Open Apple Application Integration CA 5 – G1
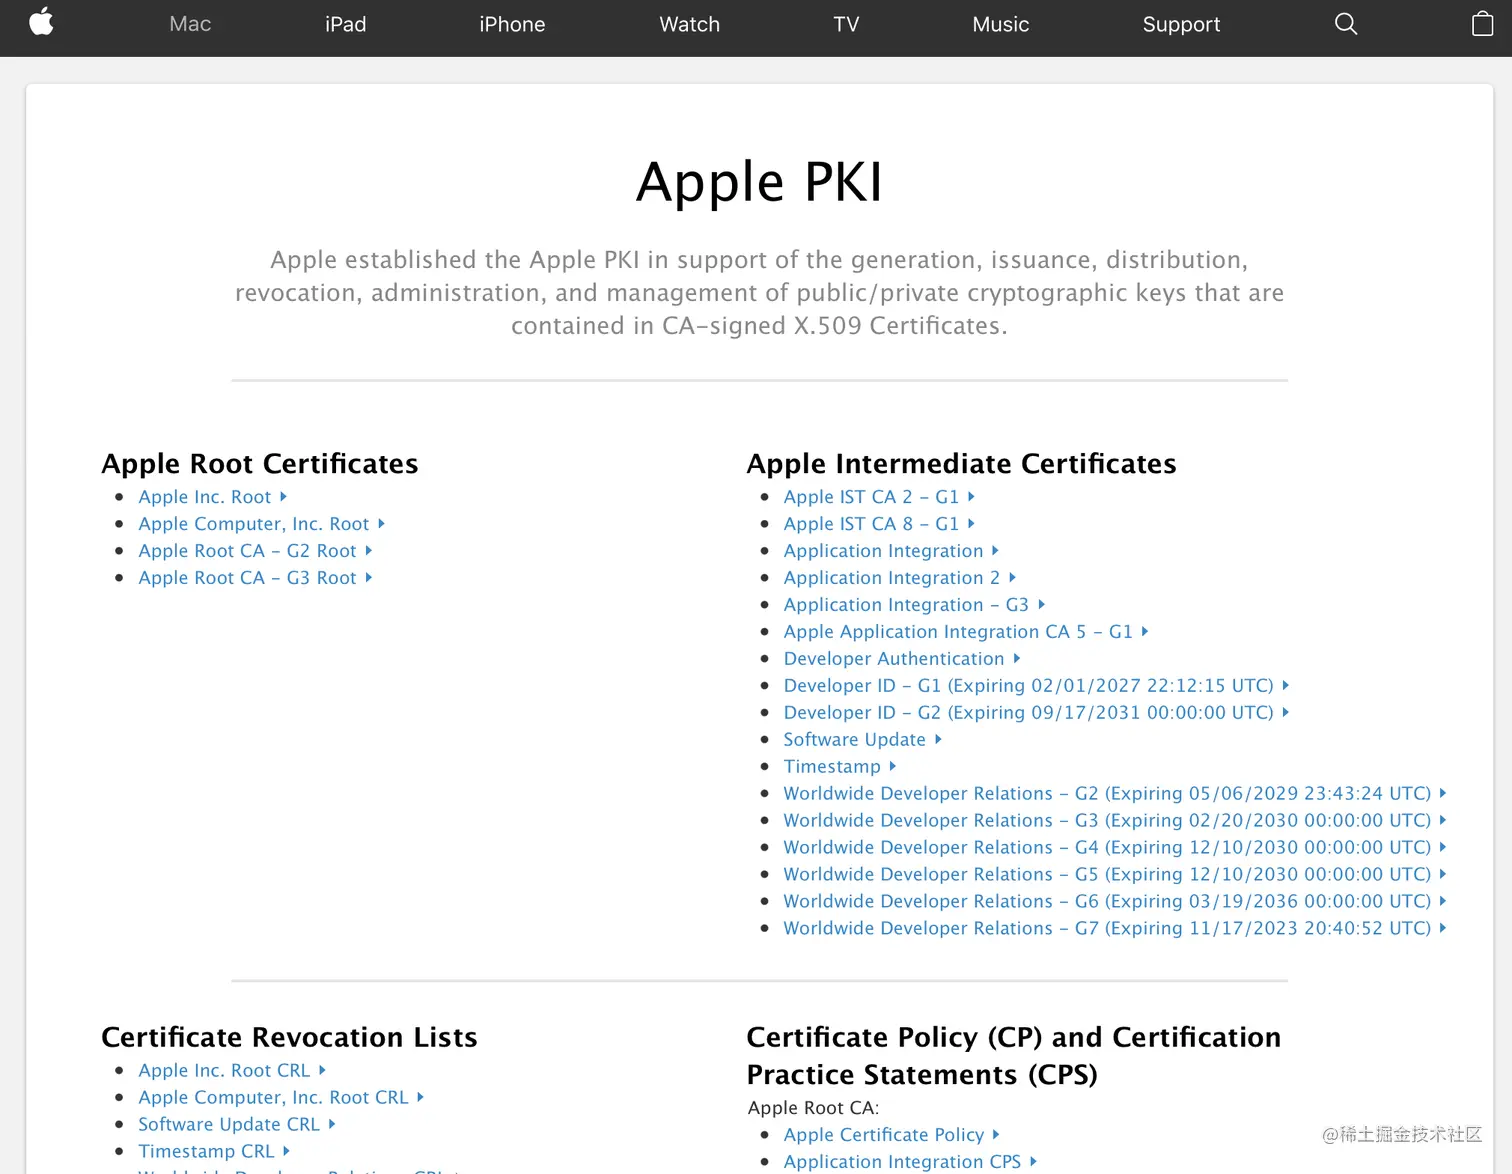Viewport: 1512px width, 1174px height. tap(966, 632)
